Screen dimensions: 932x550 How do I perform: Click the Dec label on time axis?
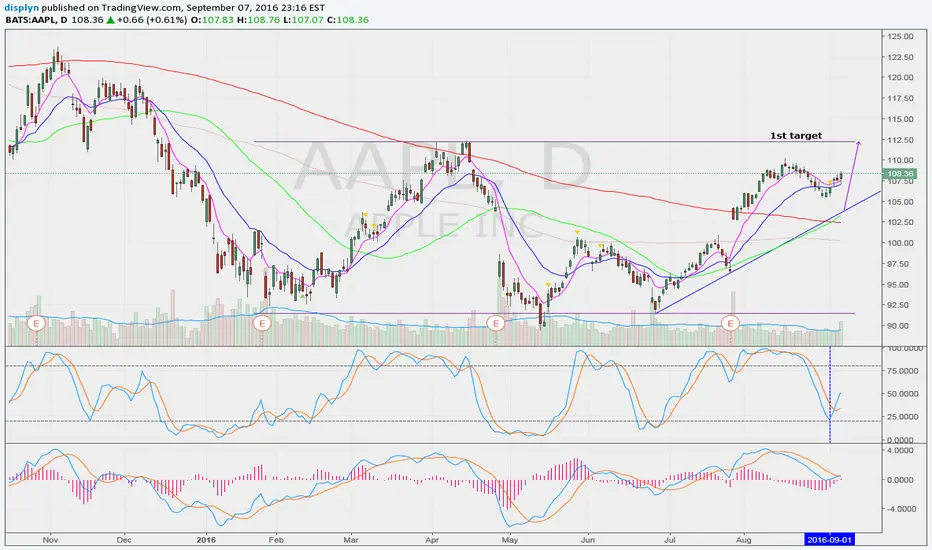click(x=124, y=540)
